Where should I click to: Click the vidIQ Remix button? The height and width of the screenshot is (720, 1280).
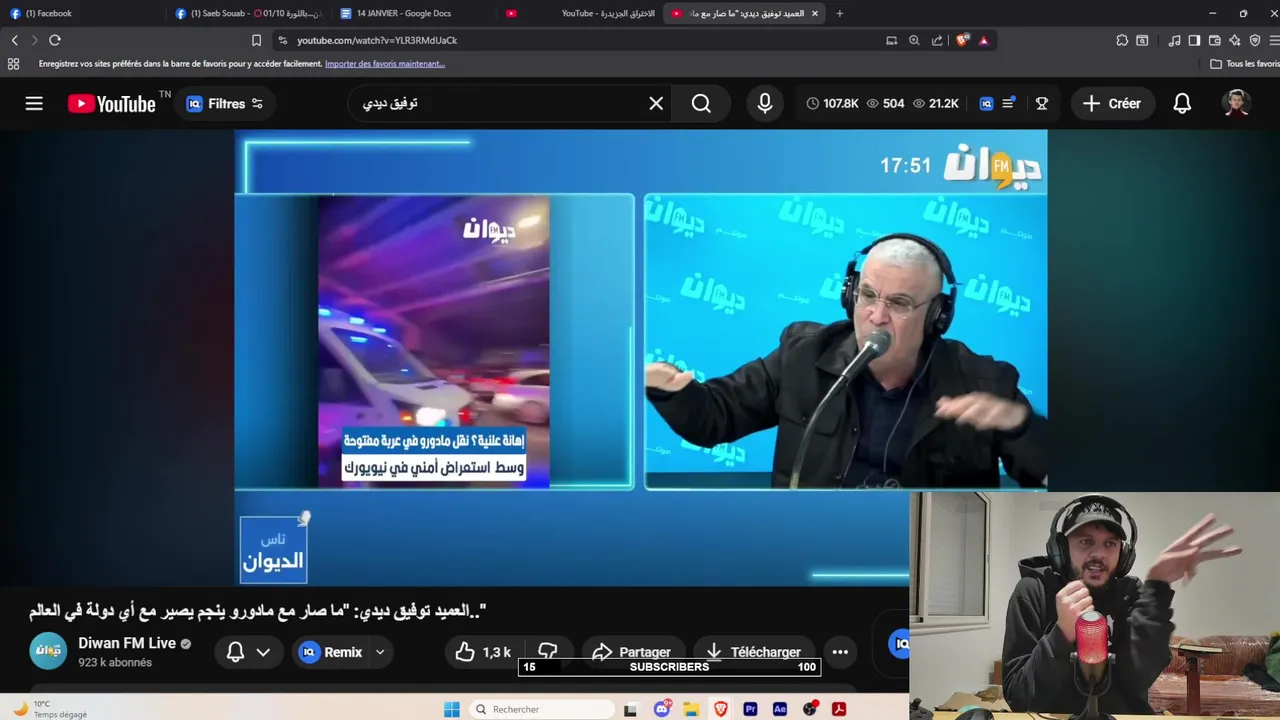tap(330, 652)
